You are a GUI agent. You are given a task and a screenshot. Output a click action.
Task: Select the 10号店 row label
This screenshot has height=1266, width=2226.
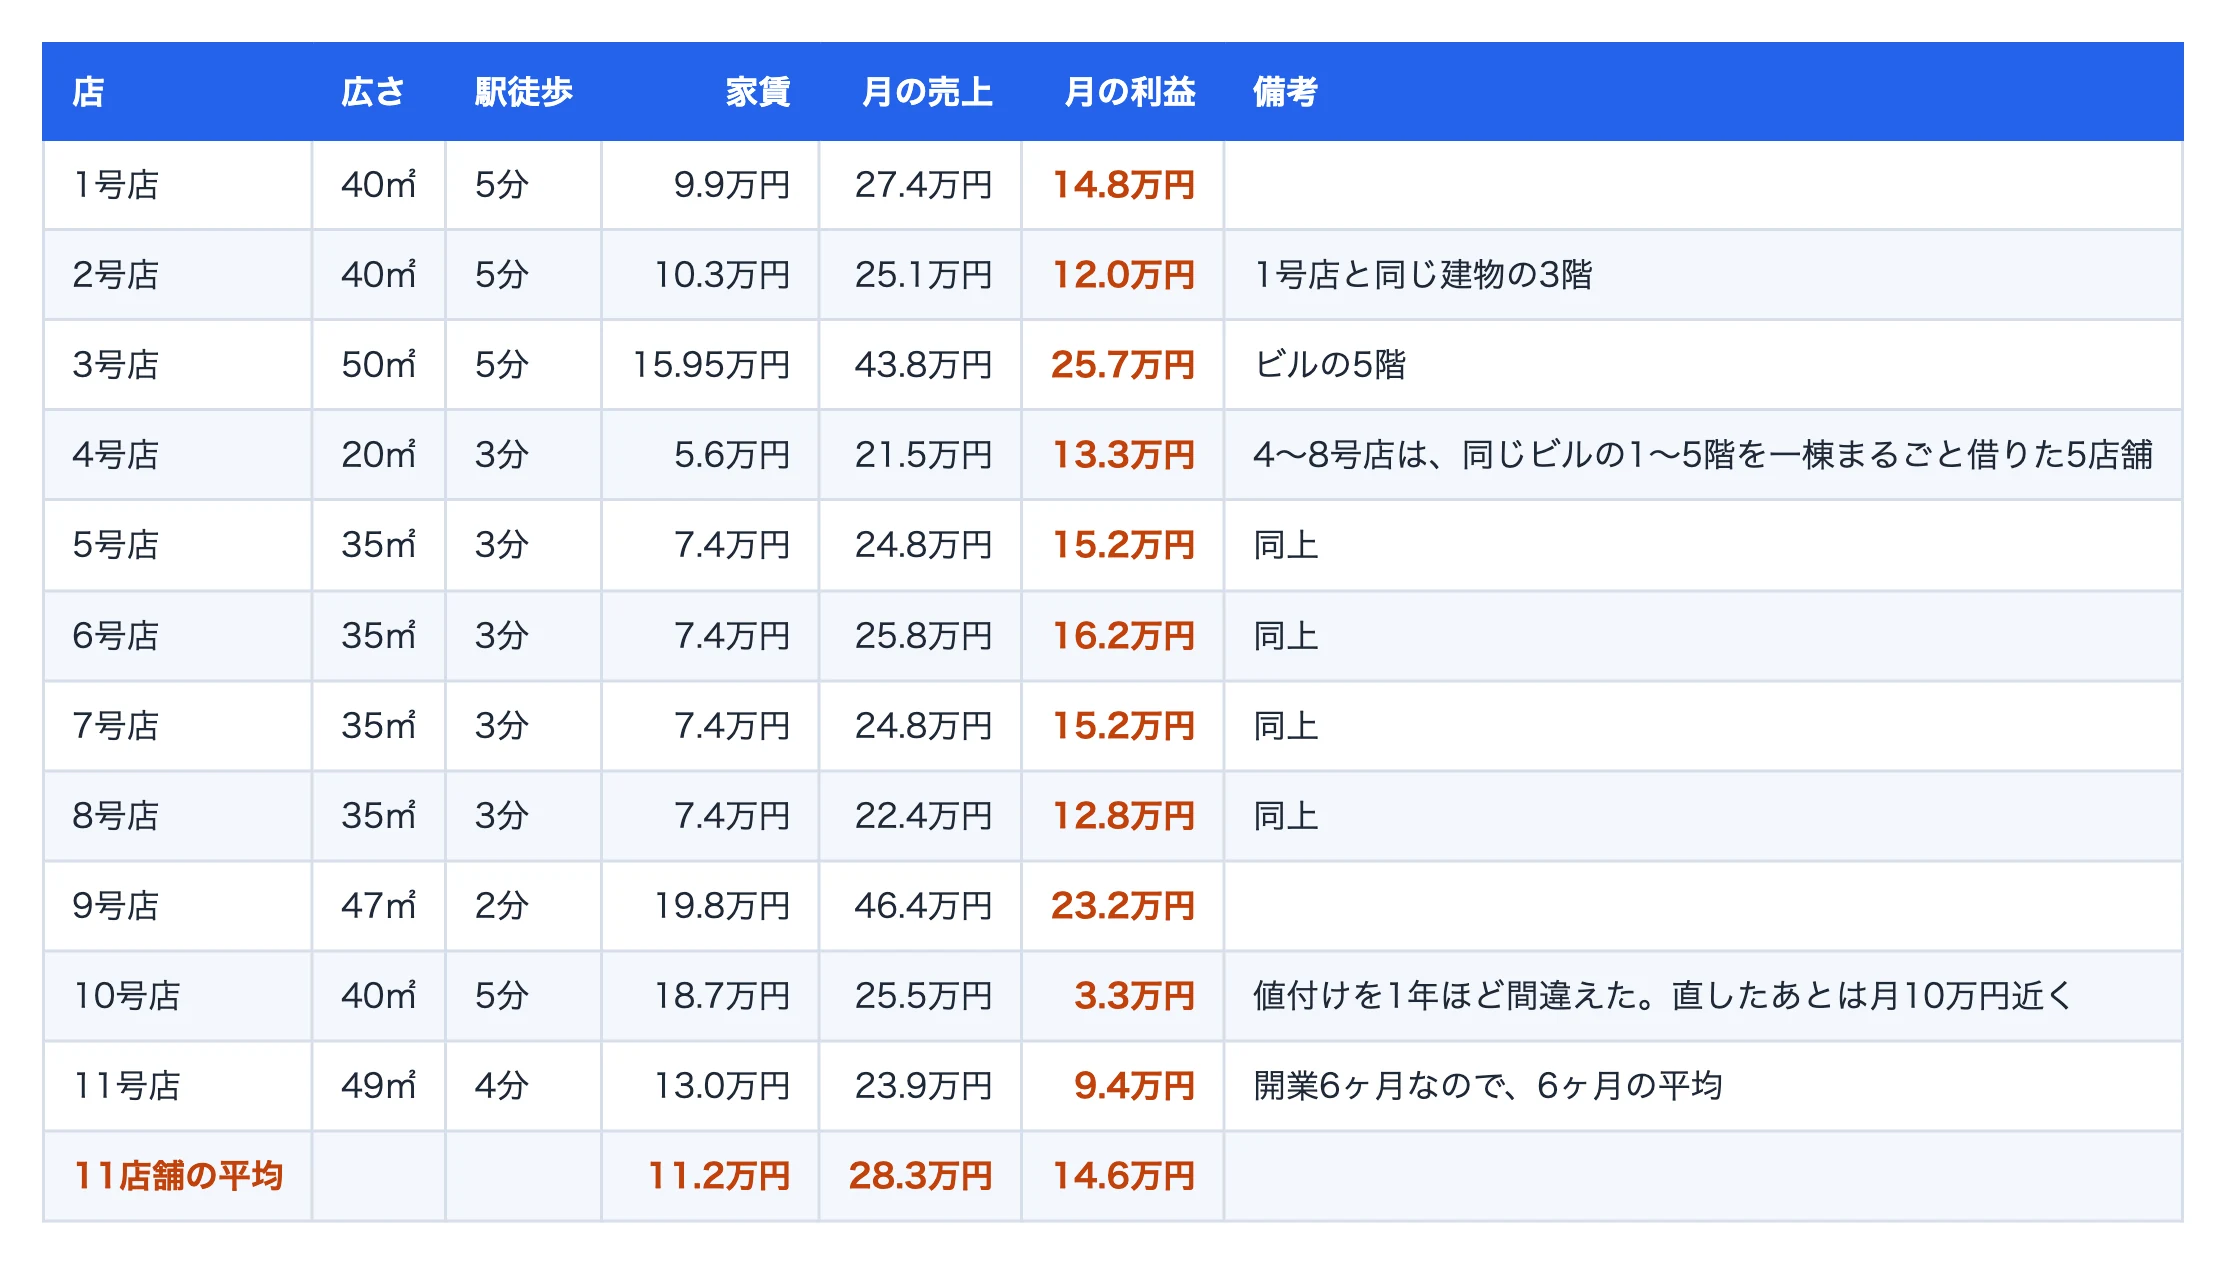pyautogui.click(x=127, y=996)
